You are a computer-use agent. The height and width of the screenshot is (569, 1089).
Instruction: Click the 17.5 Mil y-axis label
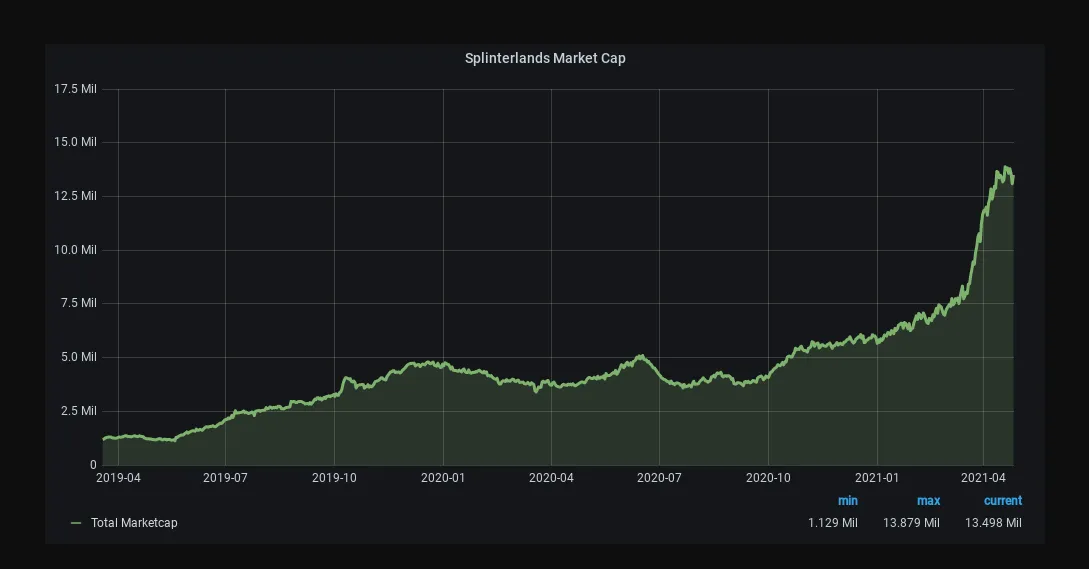75,89
